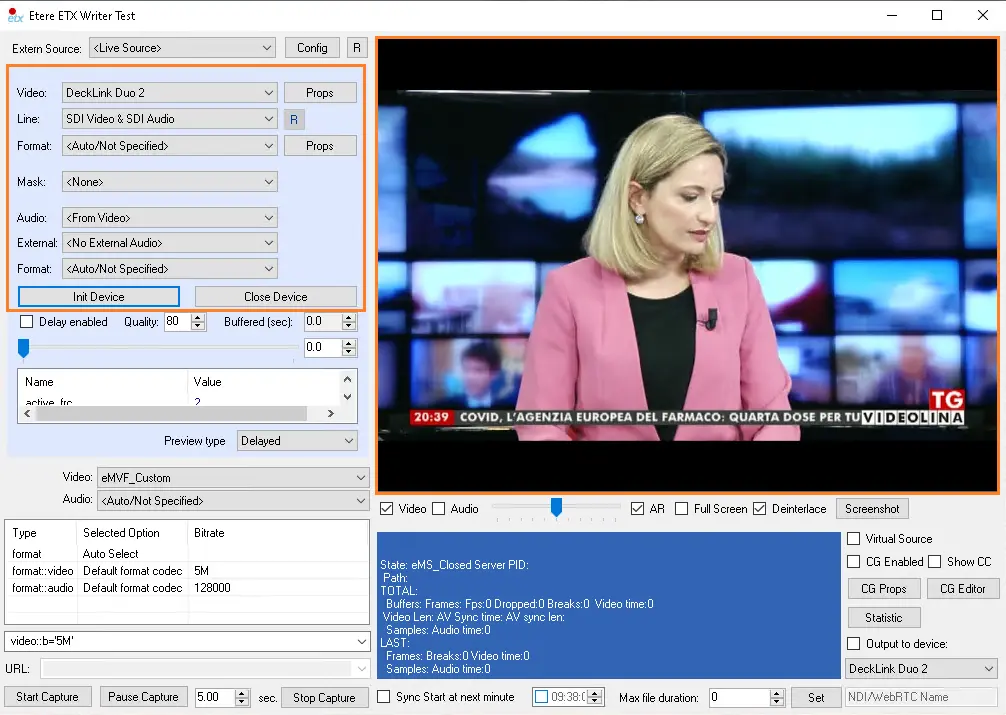Expand the Mask dropdown
This screenshot has height=715, width=1006.
168,182
